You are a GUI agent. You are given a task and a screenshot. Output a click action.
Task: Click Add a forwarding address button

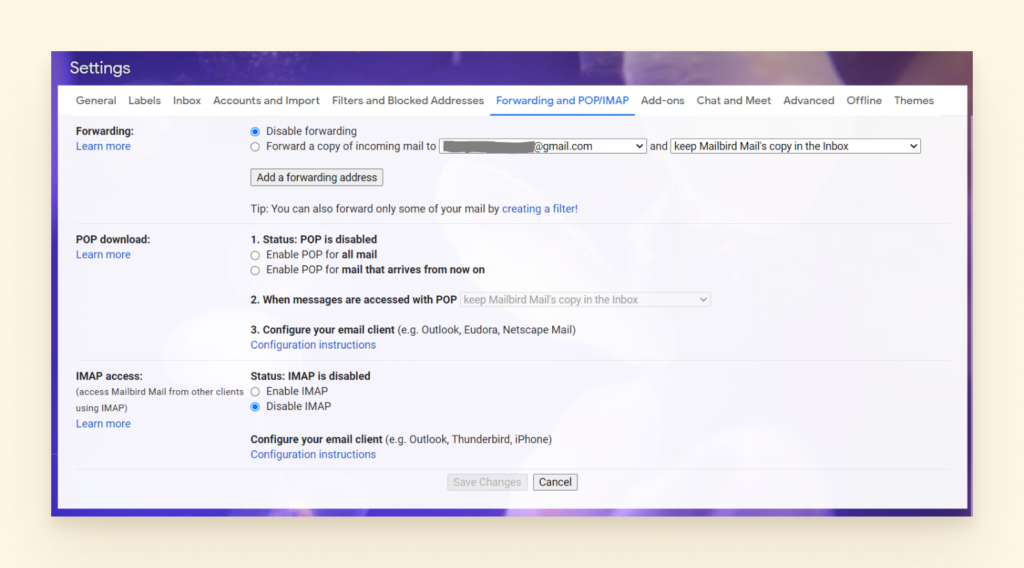317,178
